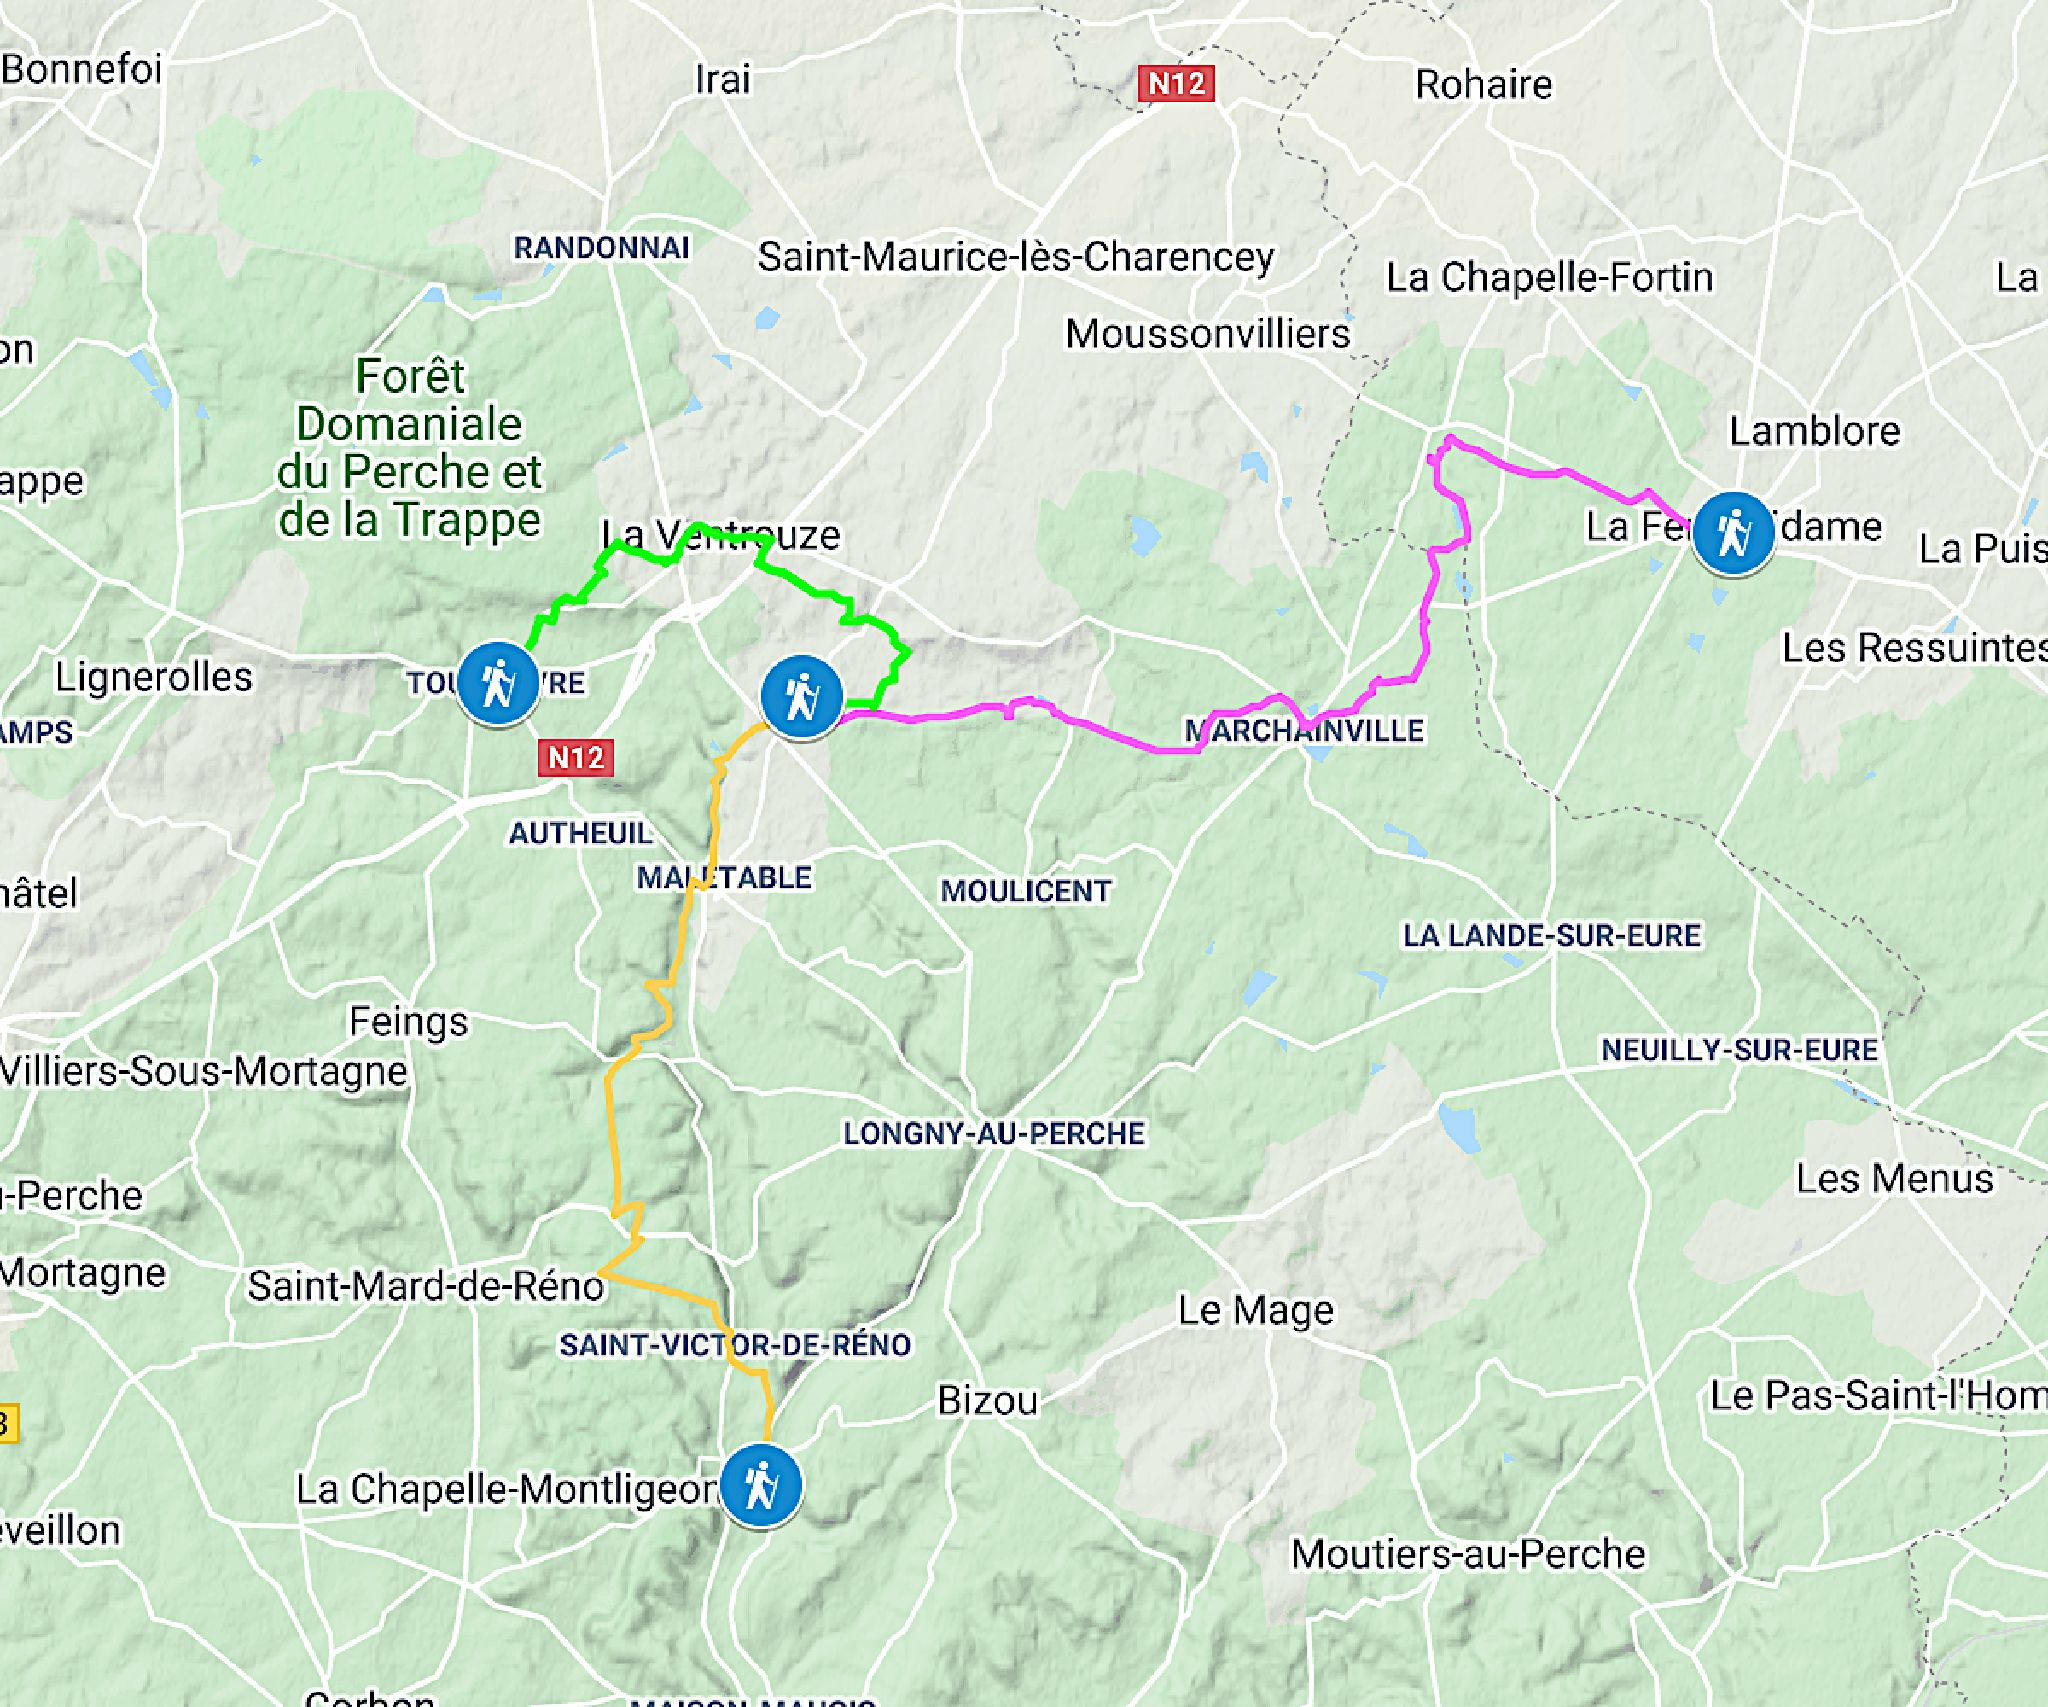Screen dimensions: 2048x1707
Task: Click the AUTHEUIL village label
Action: point(581,833)
